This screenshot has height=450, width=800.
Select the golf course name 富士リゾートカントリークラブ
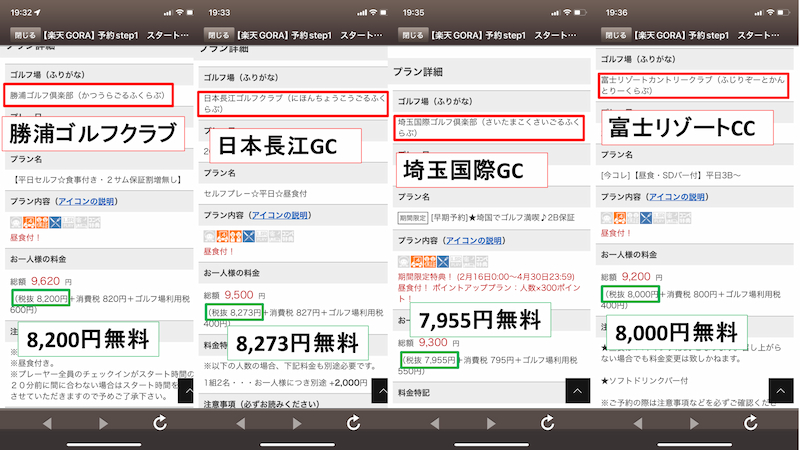click(x=692, y=85)
